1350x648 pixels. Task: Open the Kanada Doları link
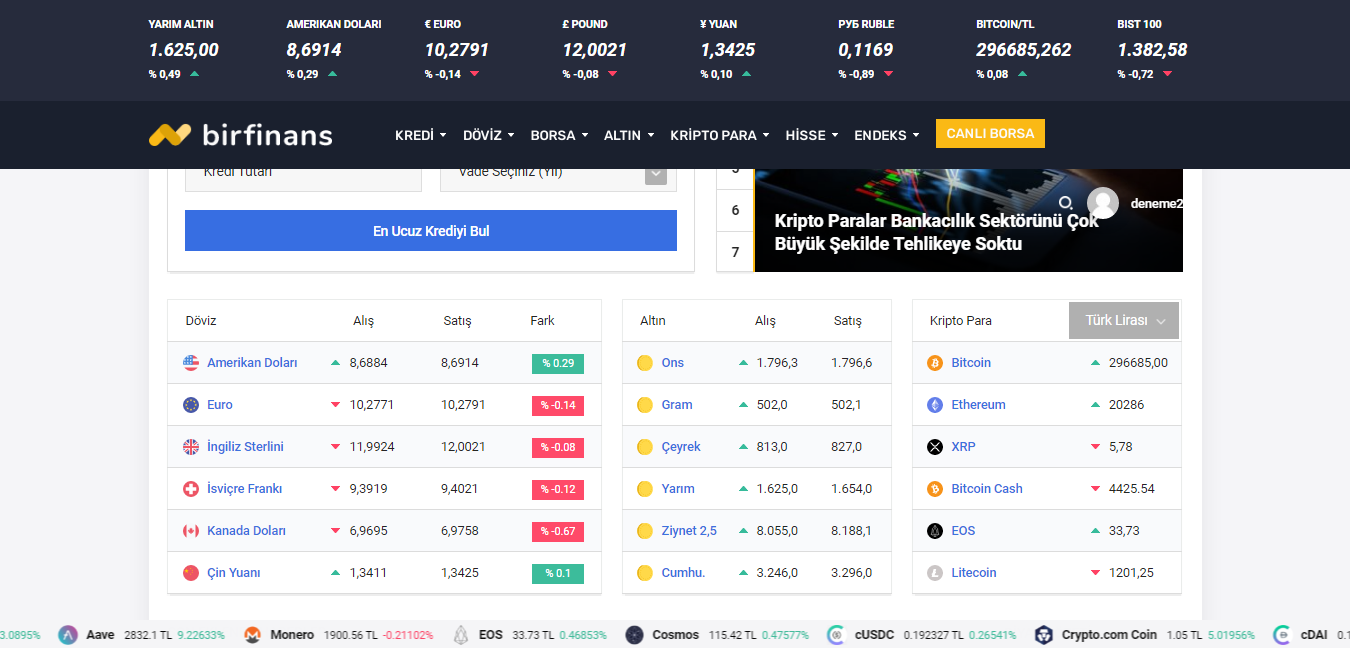(246, 531)
